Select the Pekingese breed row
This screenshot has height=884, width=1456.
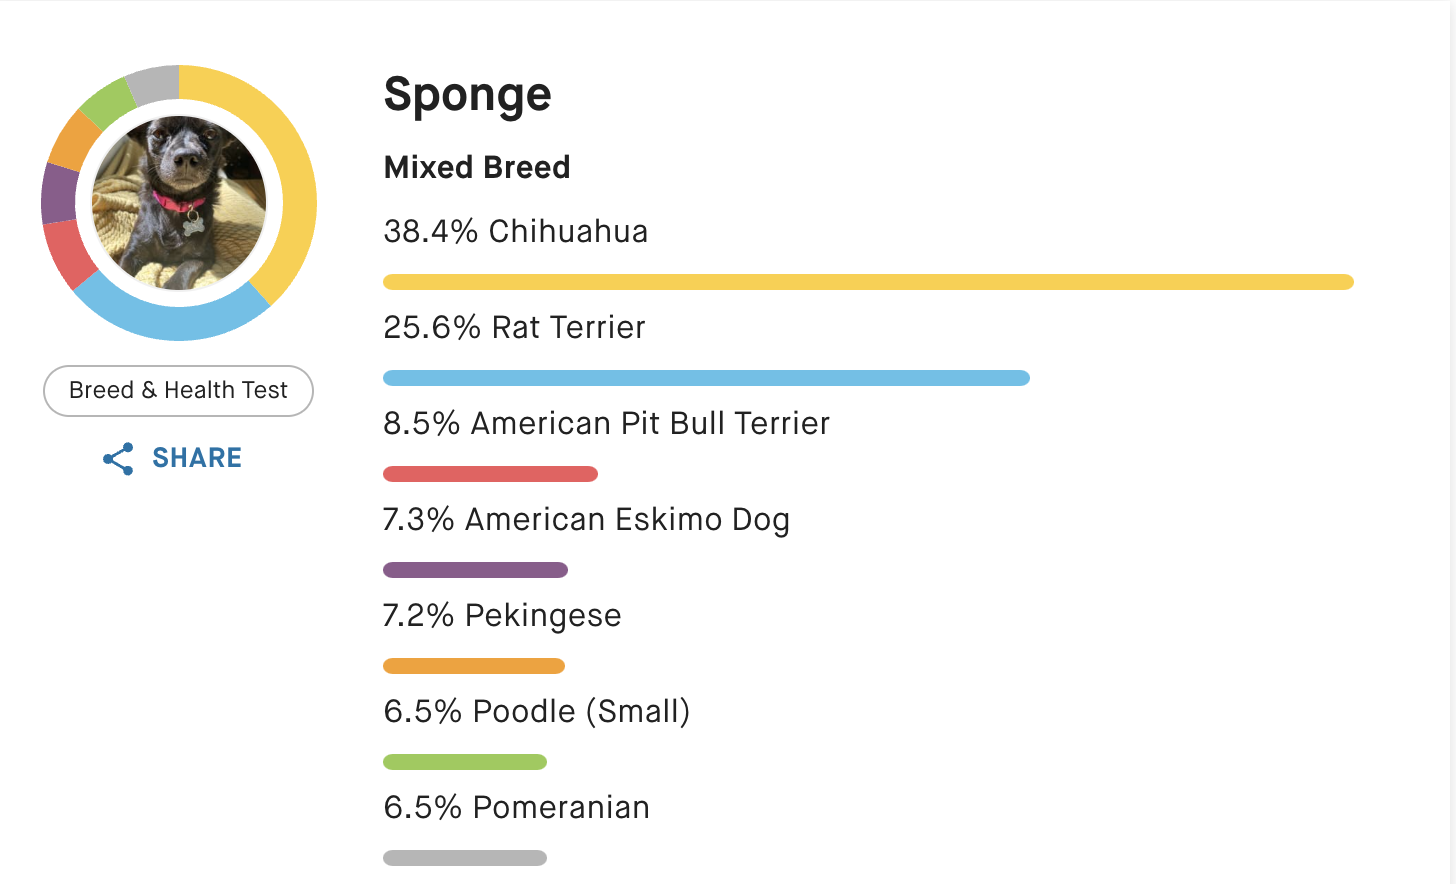(503, 615)
